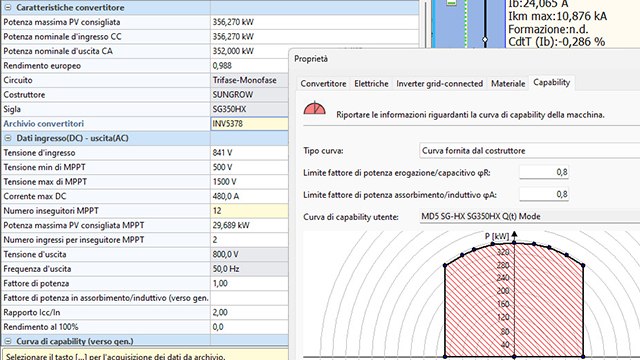640x360 pixels.
Task: Click the P [kW] axis label
Action: click(x=497, y=236)
